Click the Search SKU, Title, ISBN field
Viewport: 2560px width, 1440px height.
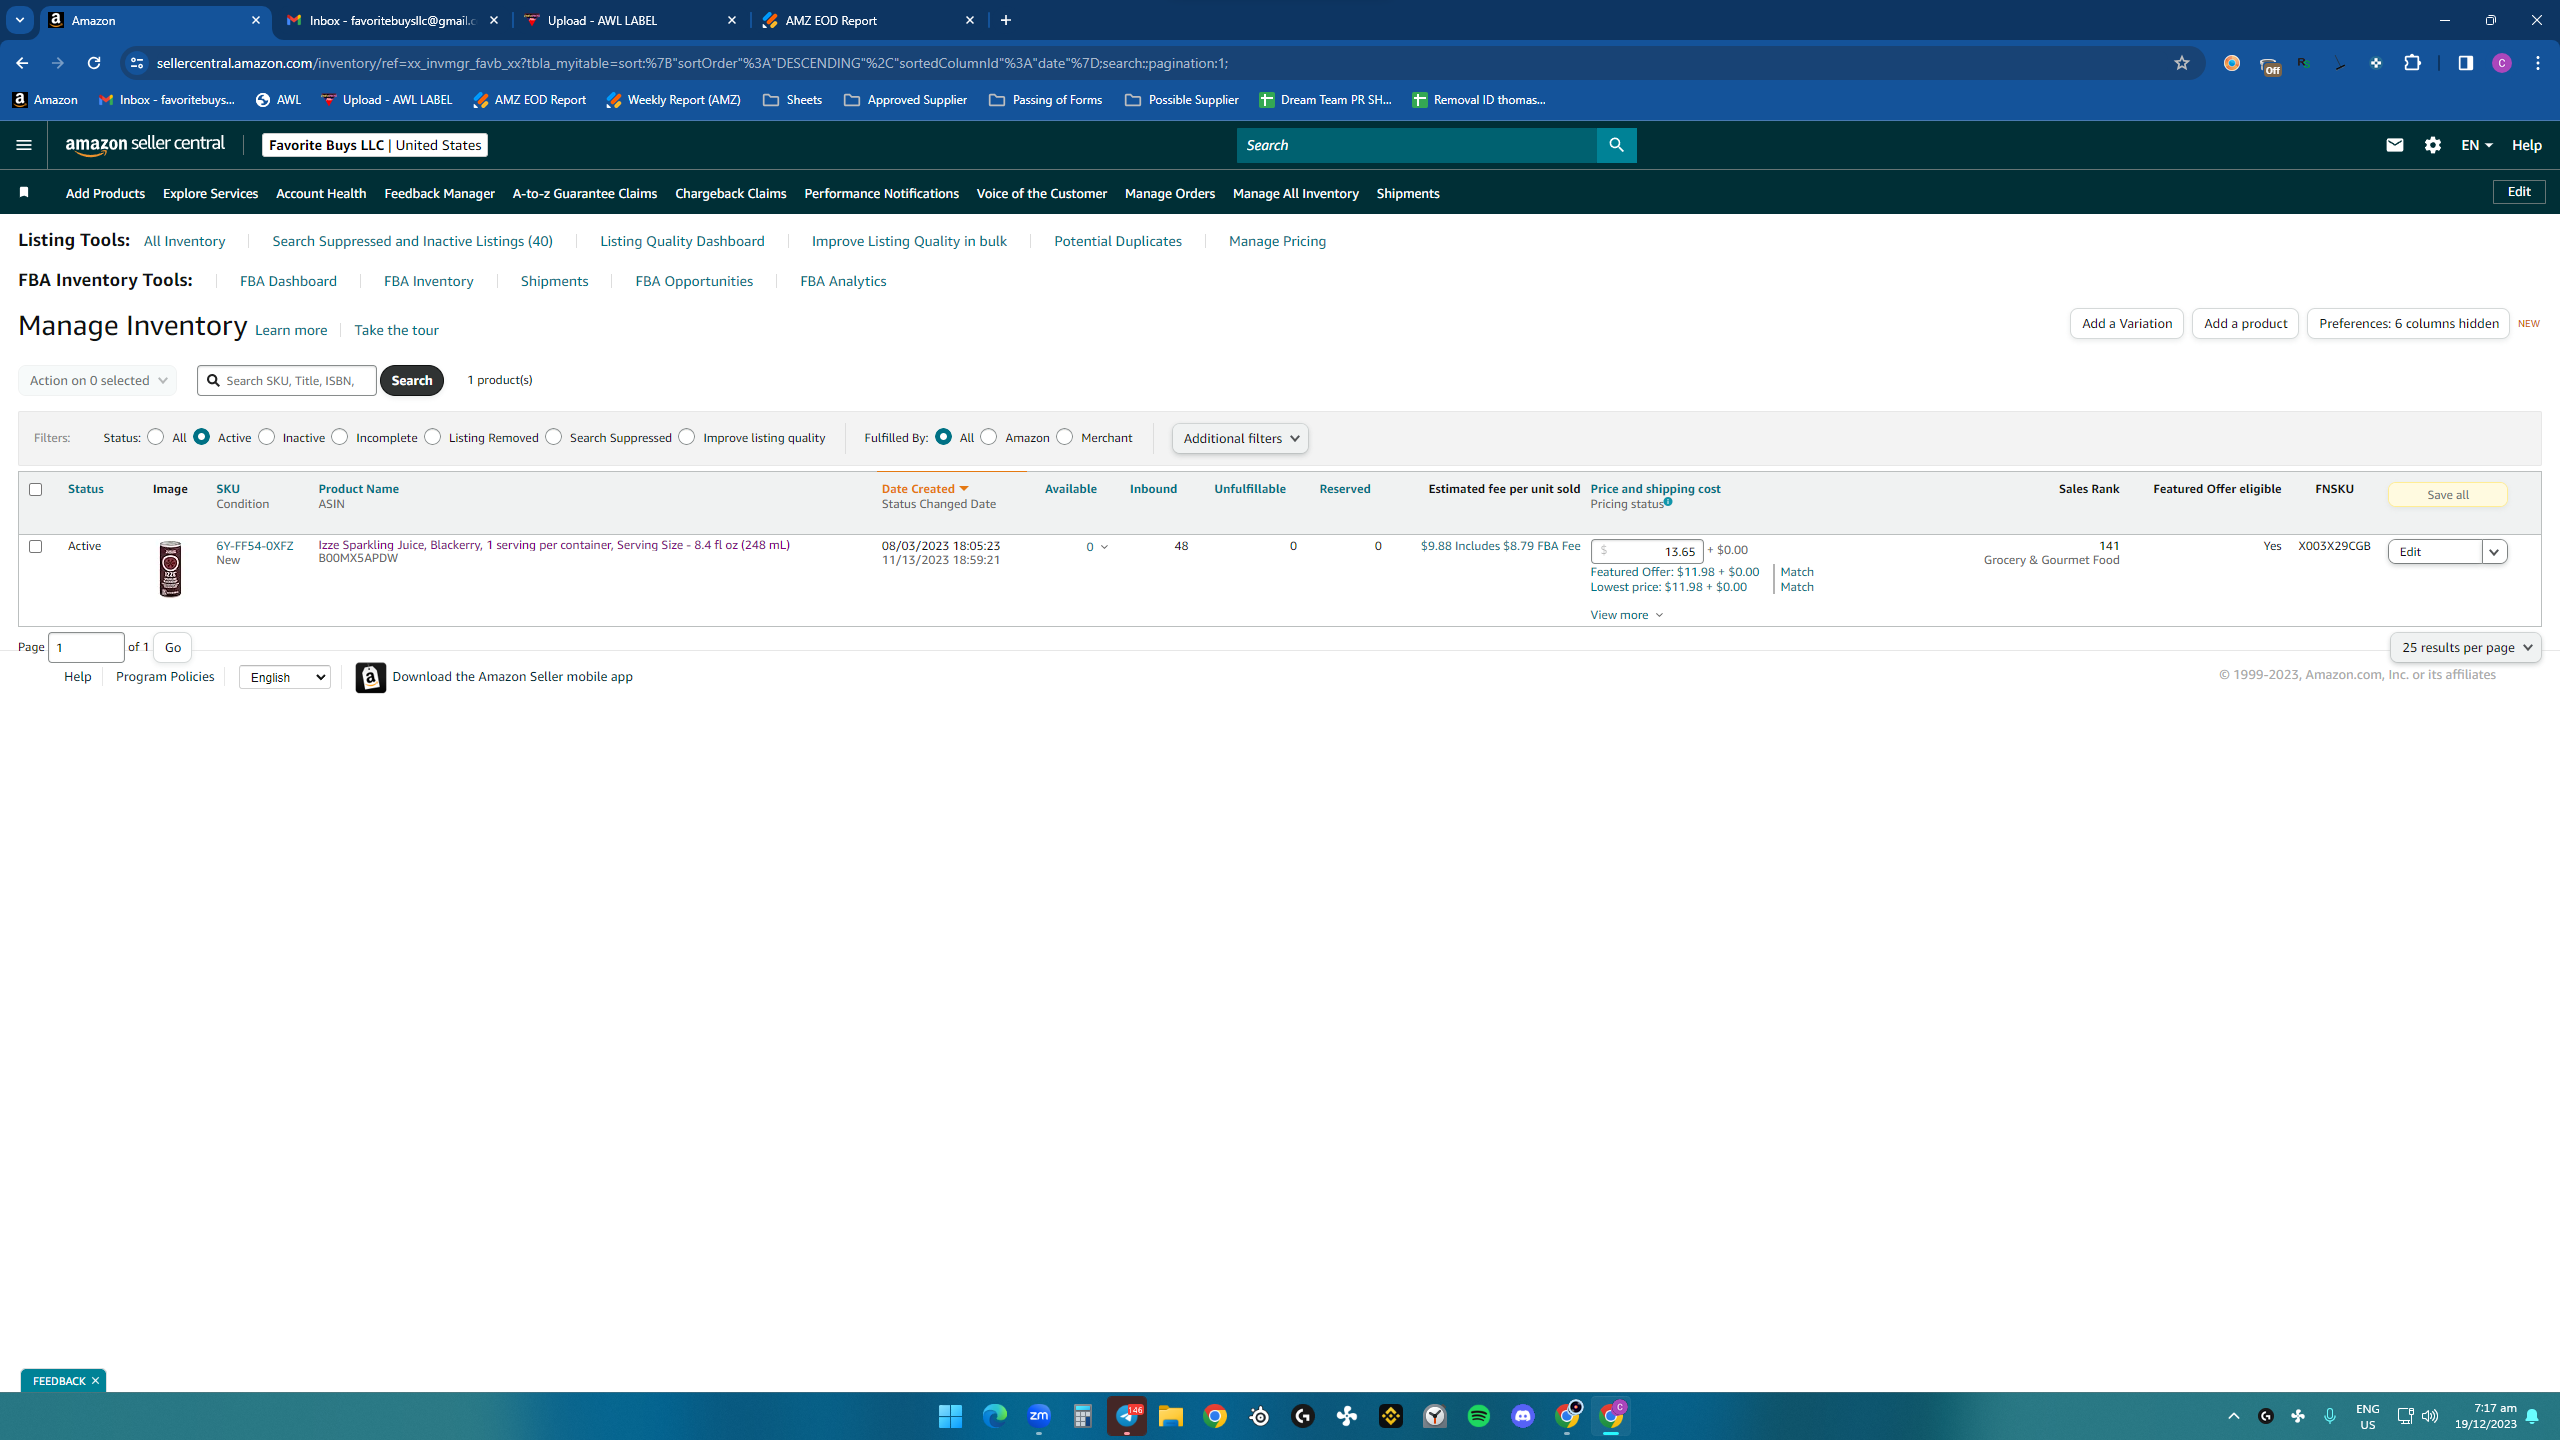pos(287,380)
